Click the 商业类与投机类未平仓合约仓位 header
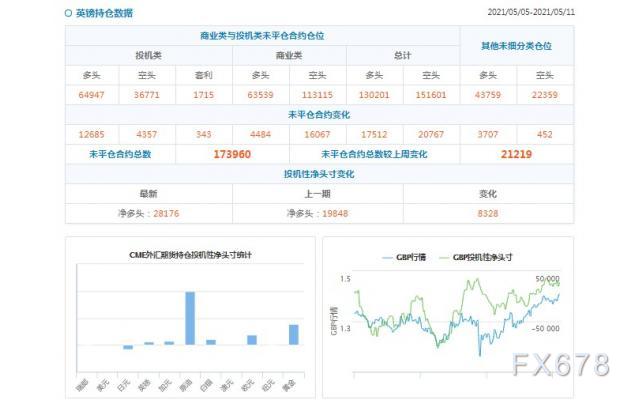Screen dimensions: 640x400 [x=262, y=36]
